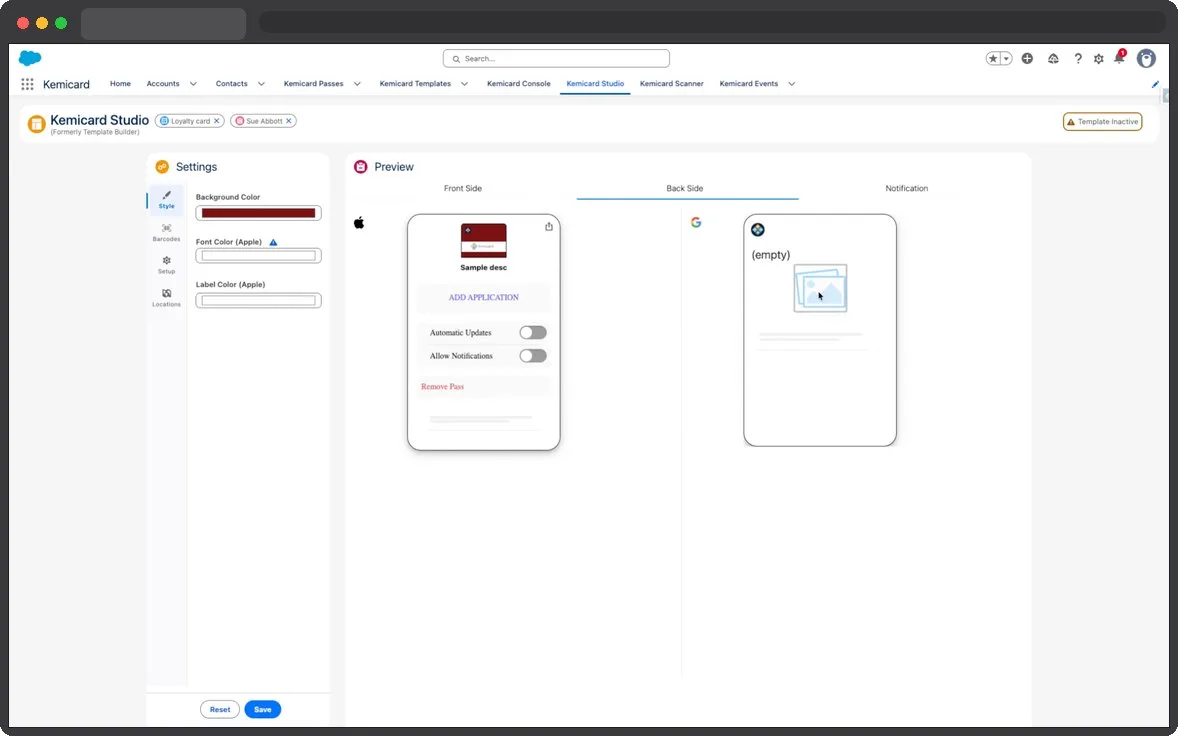Open the Label Color (Apple) picker
The width and height of the screenshot is (1178, 736).
(258, 300)
